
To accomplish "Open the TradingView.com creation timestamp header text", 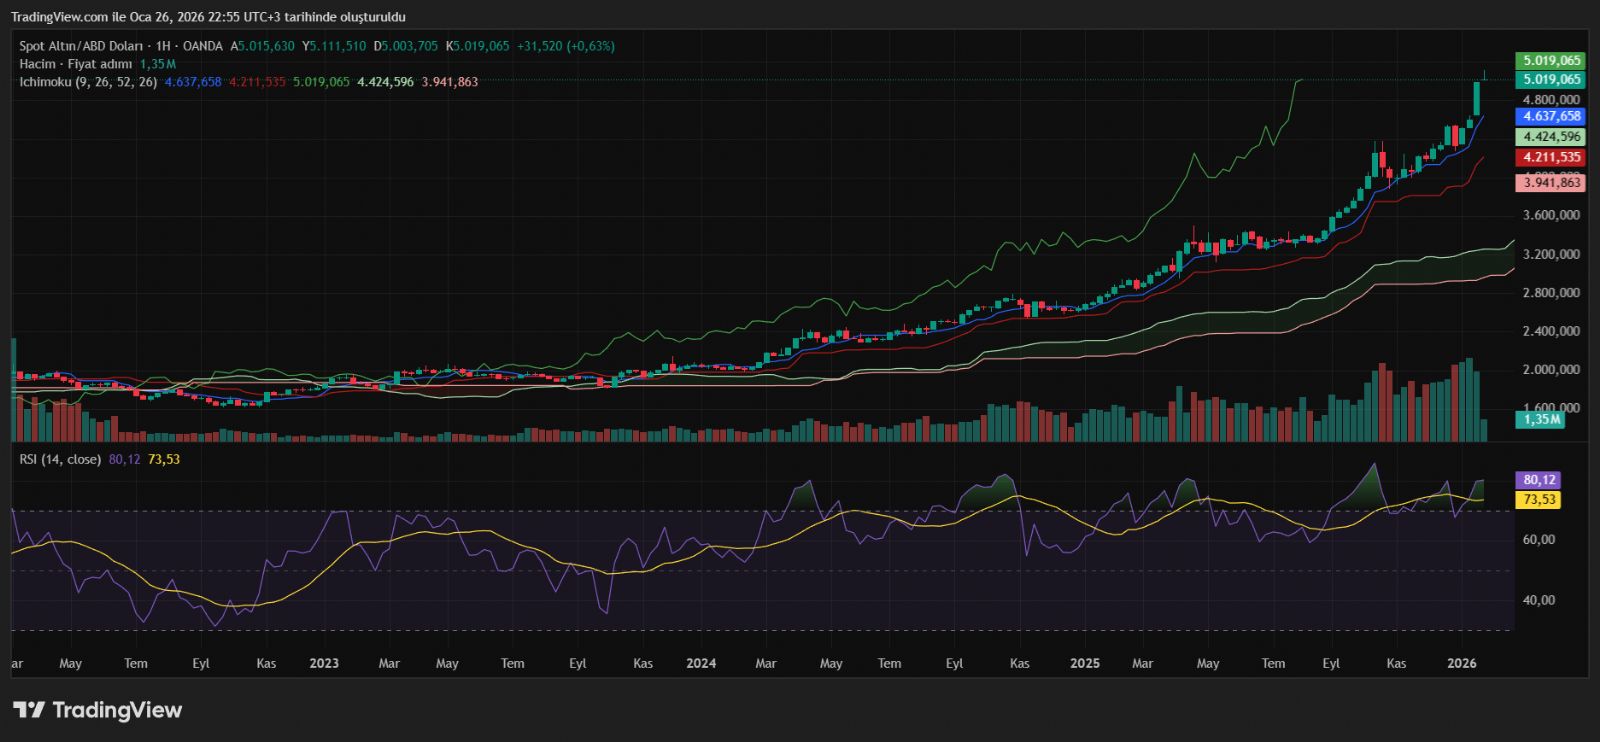I will [208, 17].
